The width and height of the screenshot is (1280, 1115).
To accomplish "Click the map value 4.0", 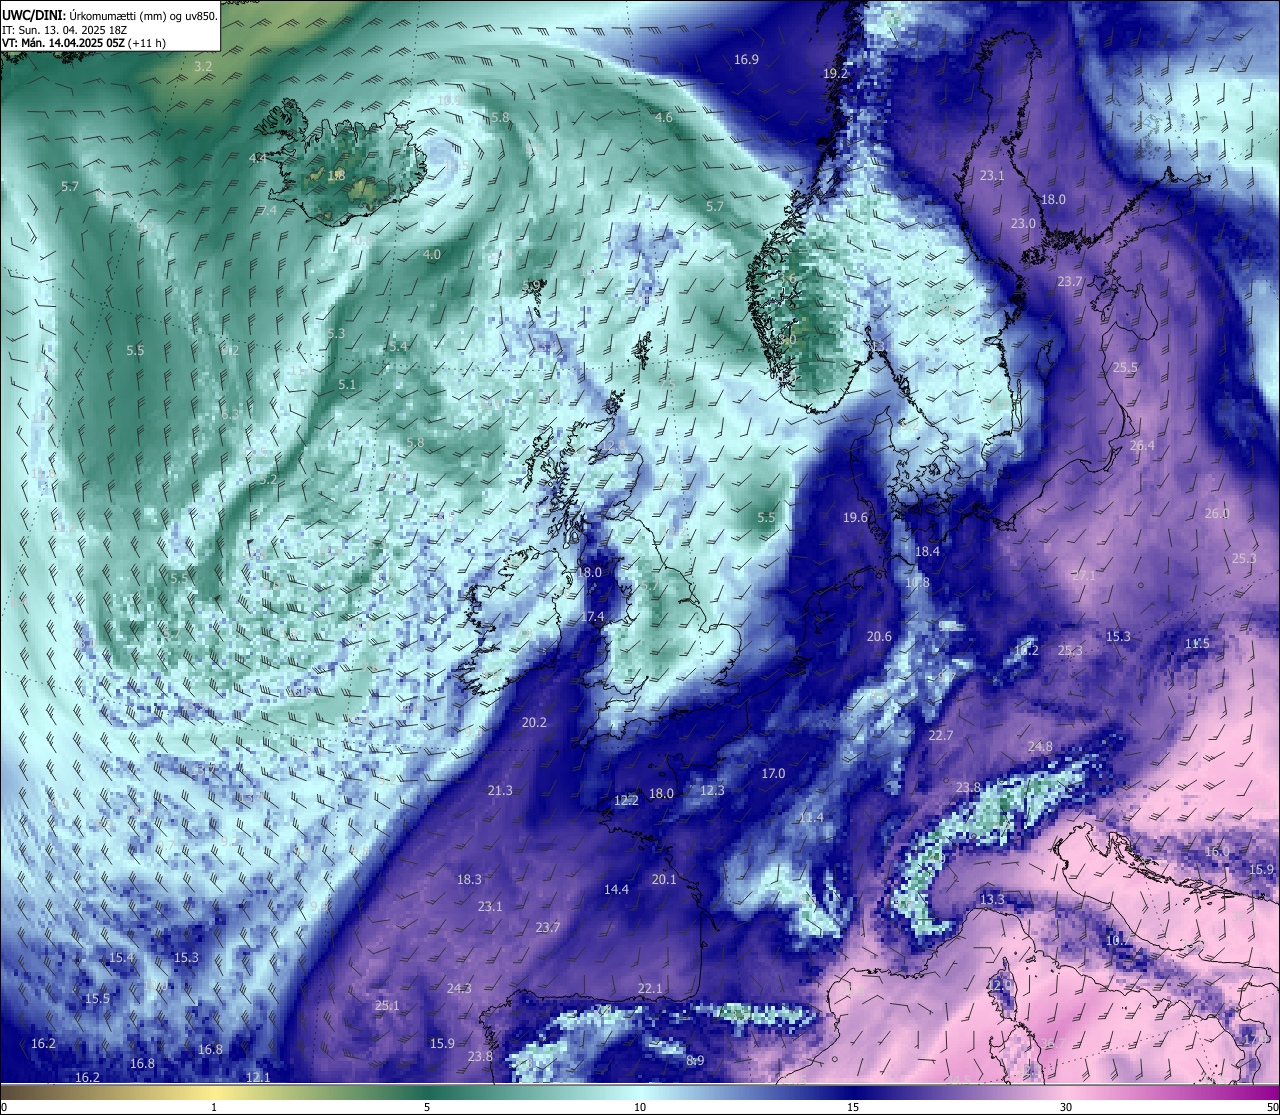I will (431, 255).
